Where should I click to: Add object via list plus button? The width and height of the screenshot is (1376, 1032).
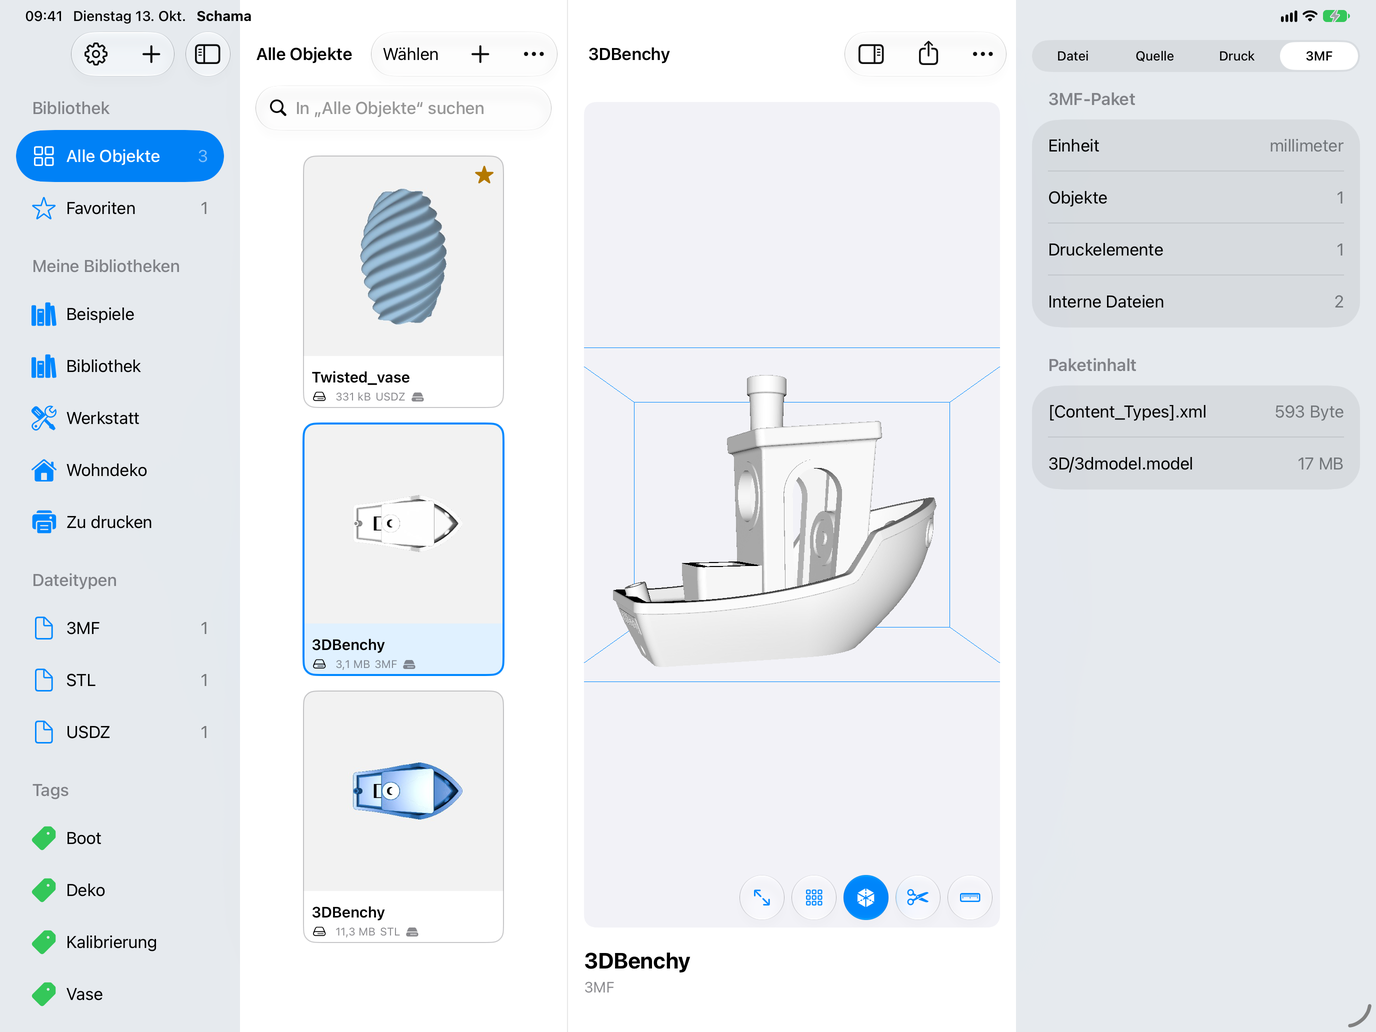point(480,54)
